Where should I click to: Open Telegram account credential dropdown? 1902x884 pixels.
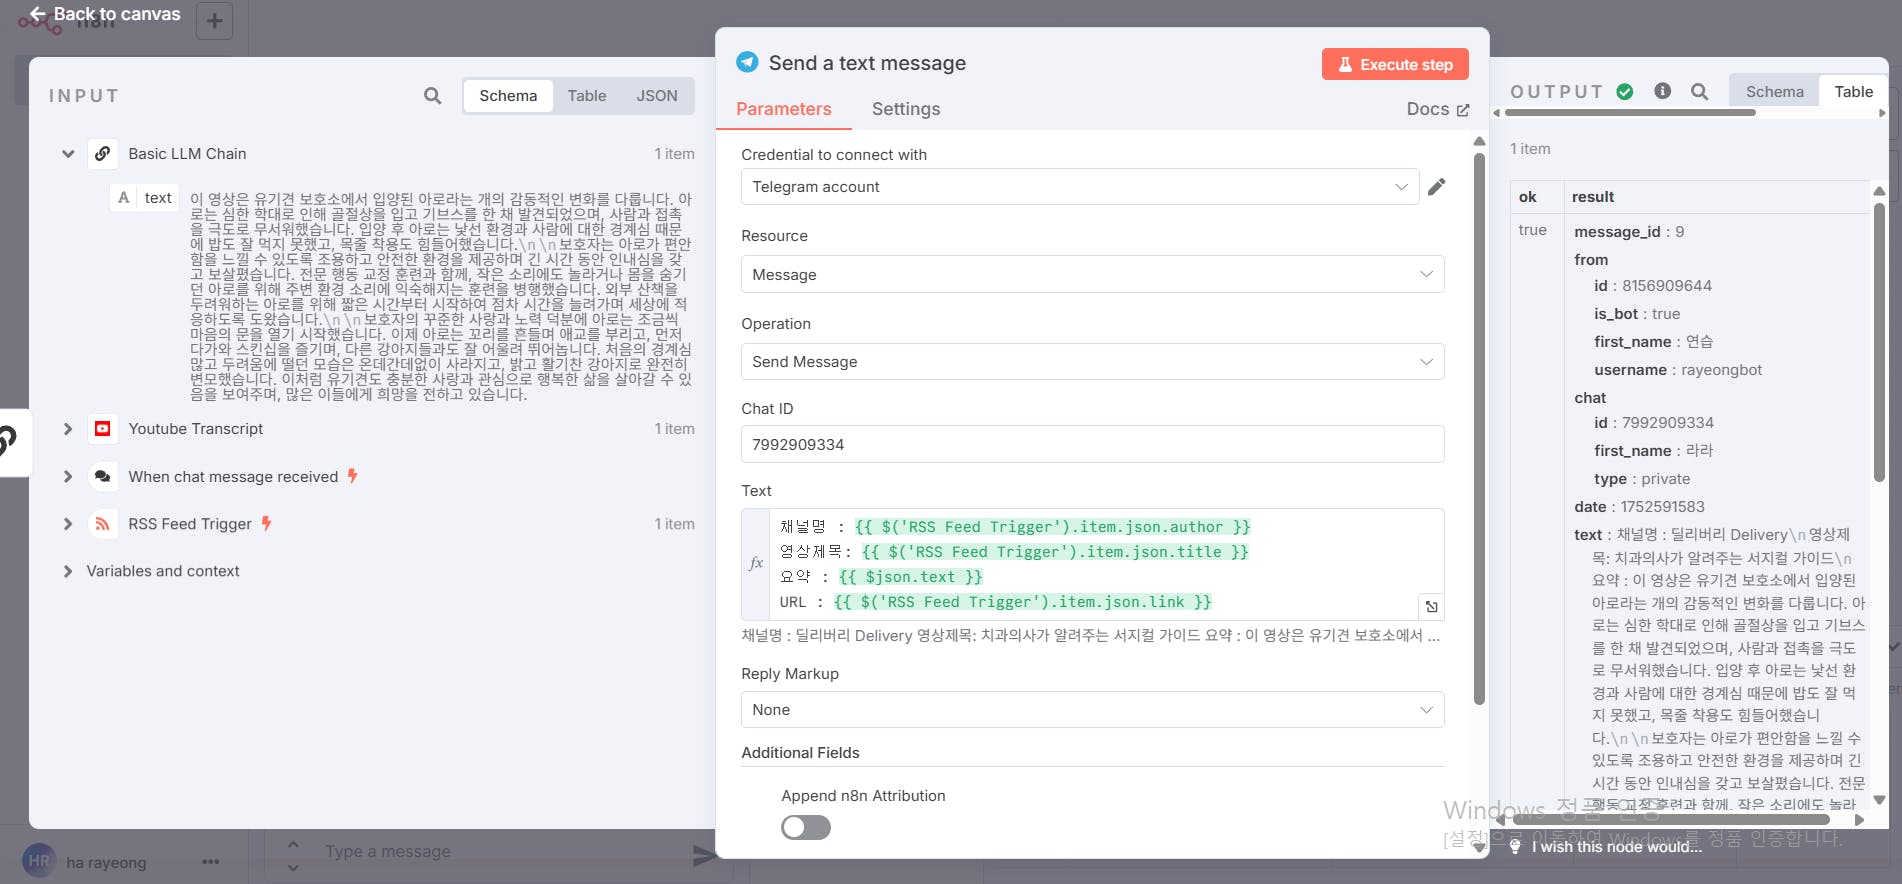click(x=1080, y=187)
